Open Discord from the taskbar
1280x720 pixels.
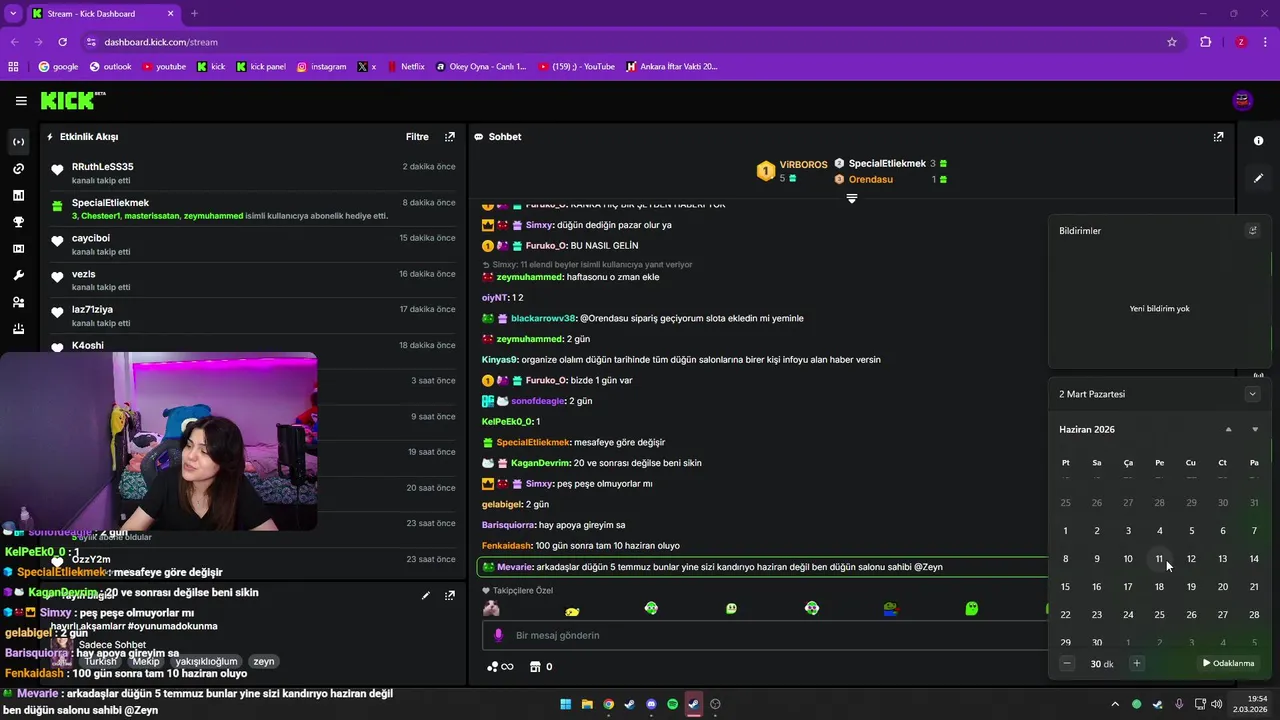click(x=651, y=704)
